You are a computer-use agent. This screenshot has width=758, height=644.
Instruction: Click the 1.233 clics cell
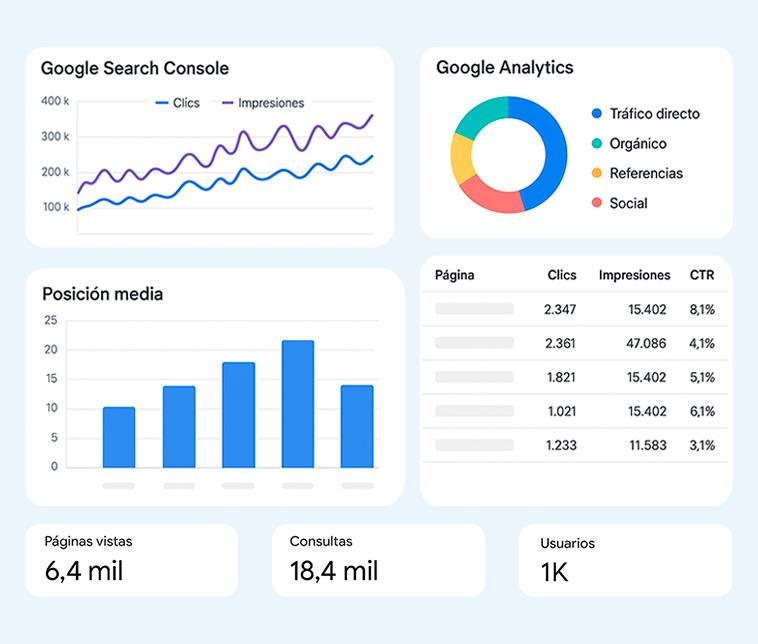(561, 445)
